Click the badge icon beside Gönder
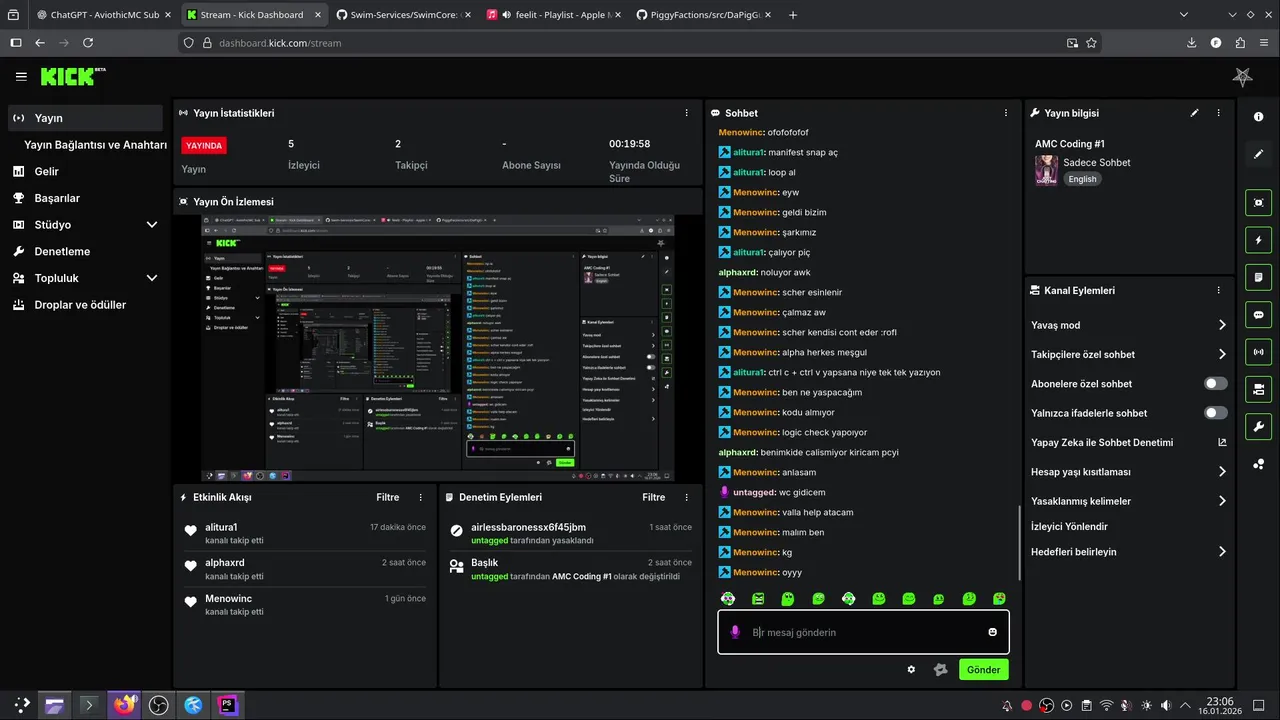Screen dimensions: 1280x720 click(940, 669)
